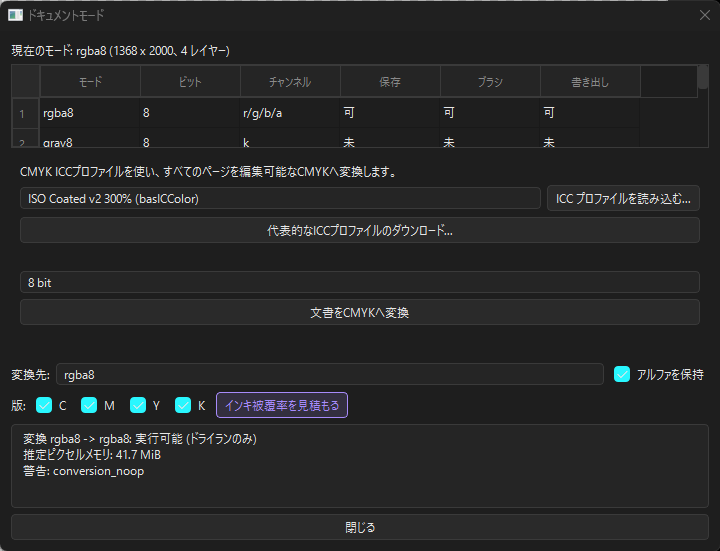Click the 推定ピクセルメモリ: 41.7 MiB line

click(92, 455)
